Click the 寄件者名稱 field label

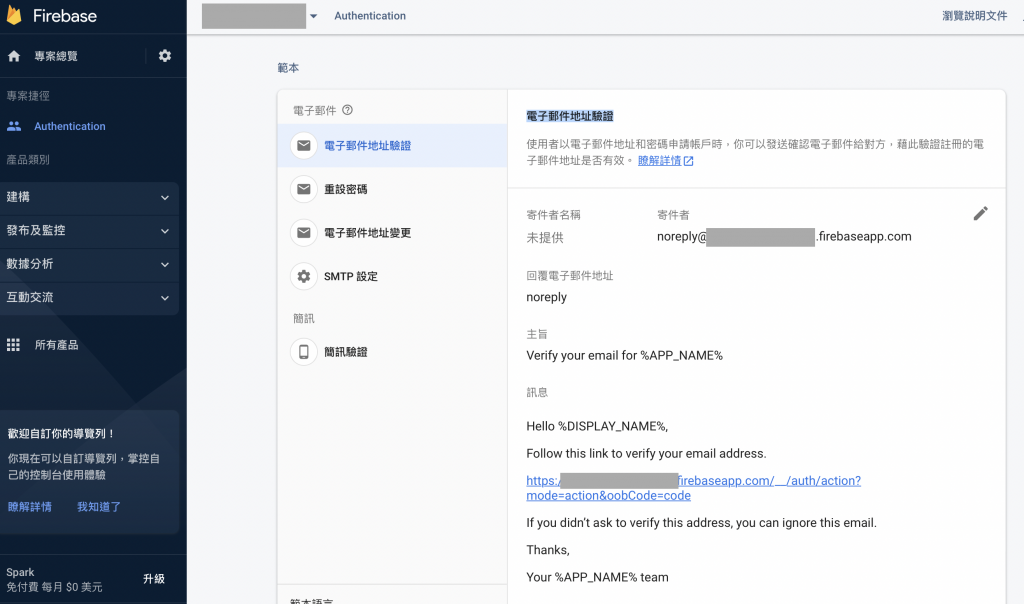553,215
